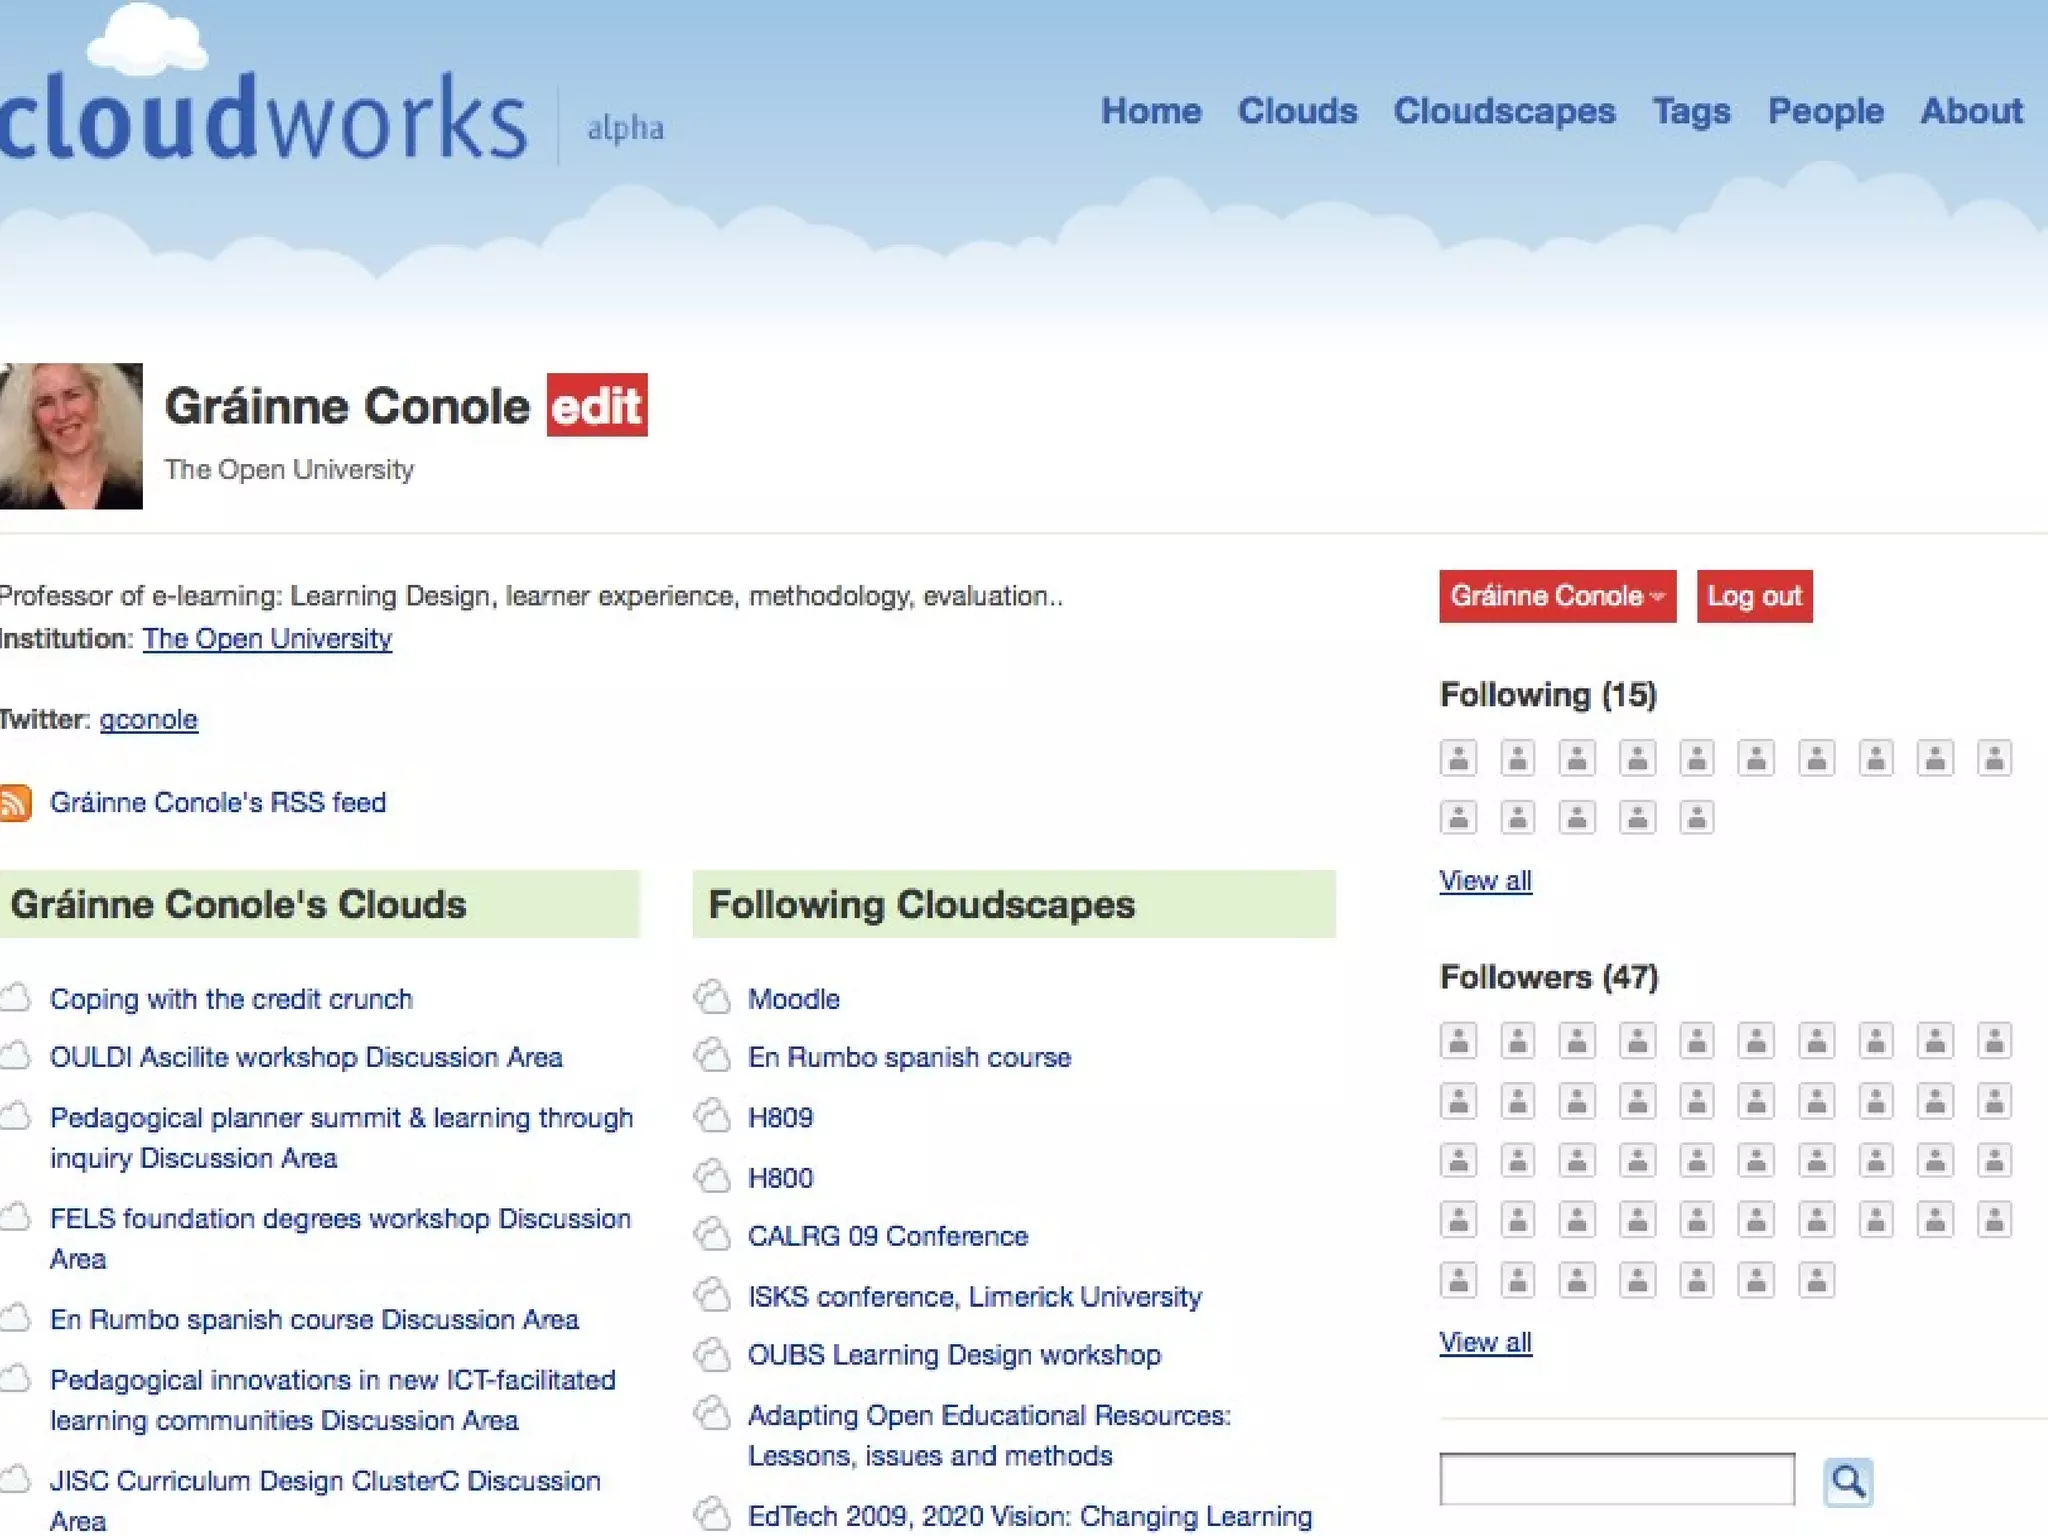This screenshot has height=1536, width=2048.
Task: Open the gconole Twitter link
Action: pos(148,720)
